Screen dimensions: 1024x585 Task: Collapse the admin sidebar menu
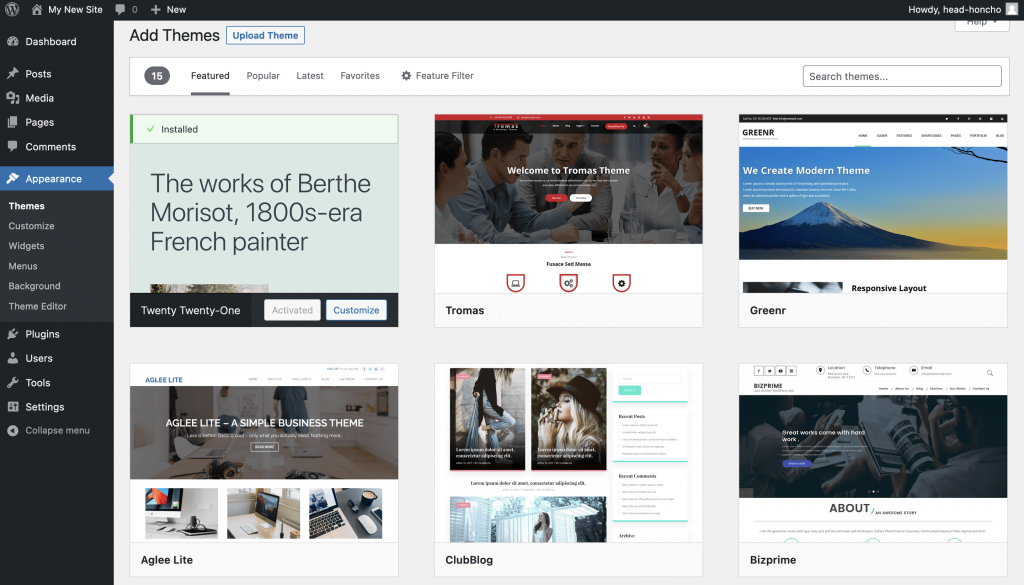(49, 431)
